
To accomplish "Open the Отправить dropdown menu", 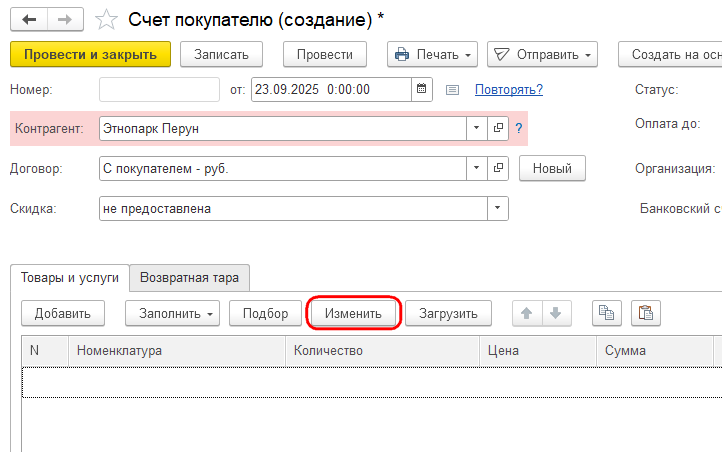I will pos(542,54).
